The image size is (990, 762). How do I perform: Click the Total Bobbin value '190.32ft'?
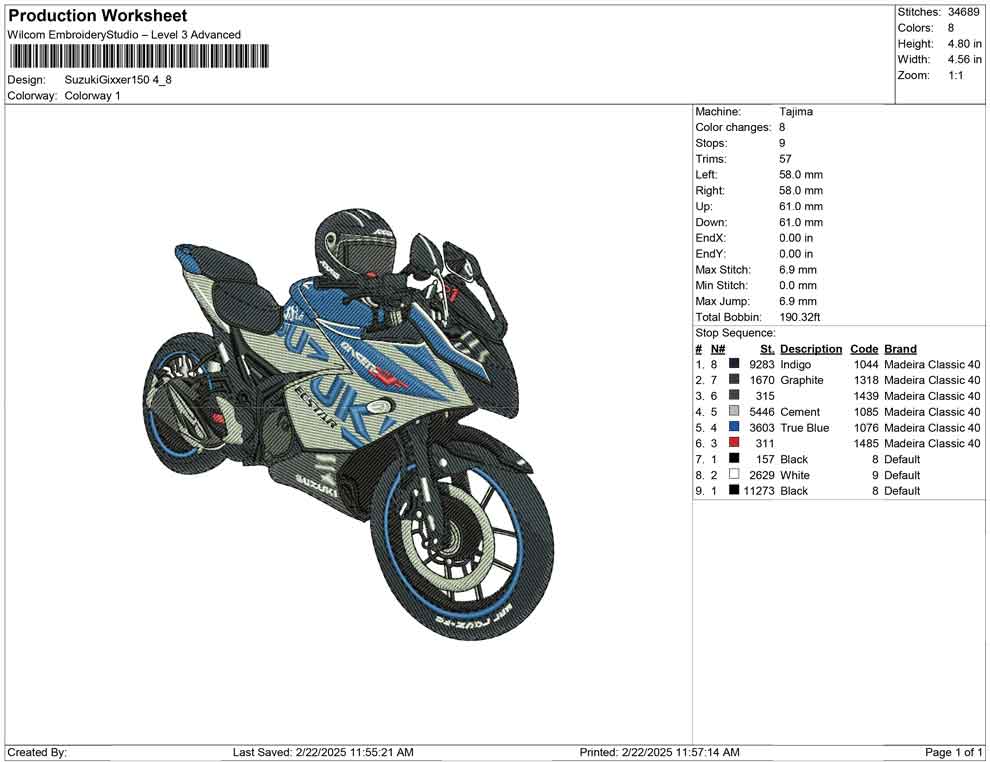799,317
